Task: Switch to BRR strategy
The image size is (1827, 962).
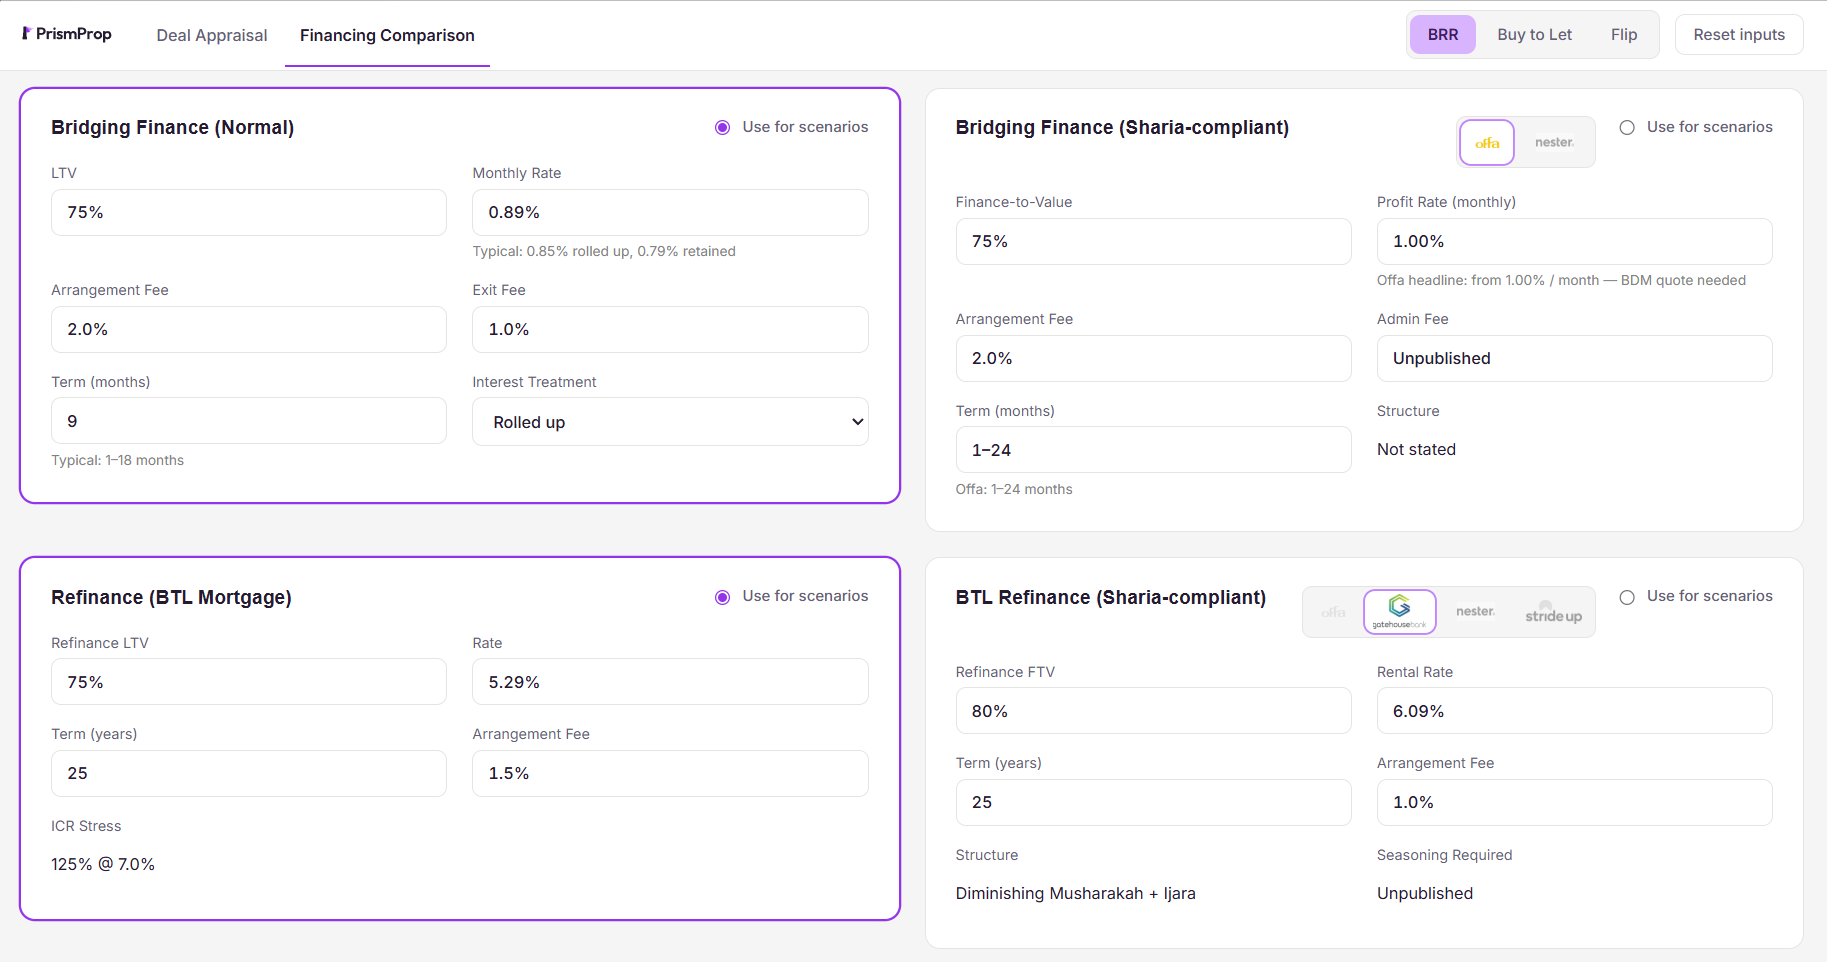Action: pyautogui.click(x=1442, y=34)
